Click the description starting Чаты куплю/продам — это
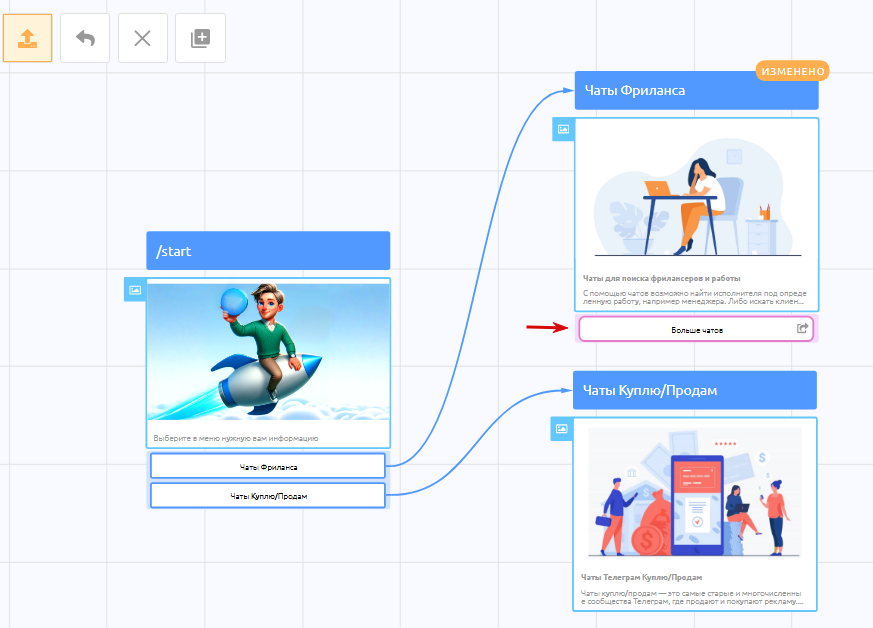 click(692, 597)
